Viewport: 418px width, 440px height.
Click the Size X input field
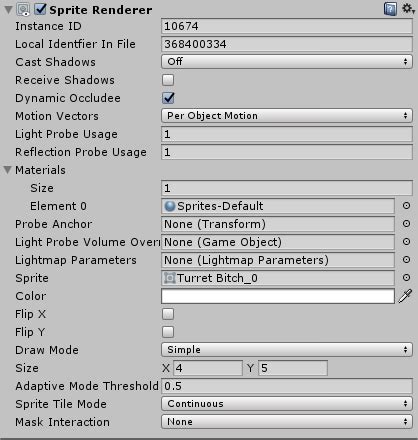208,368
